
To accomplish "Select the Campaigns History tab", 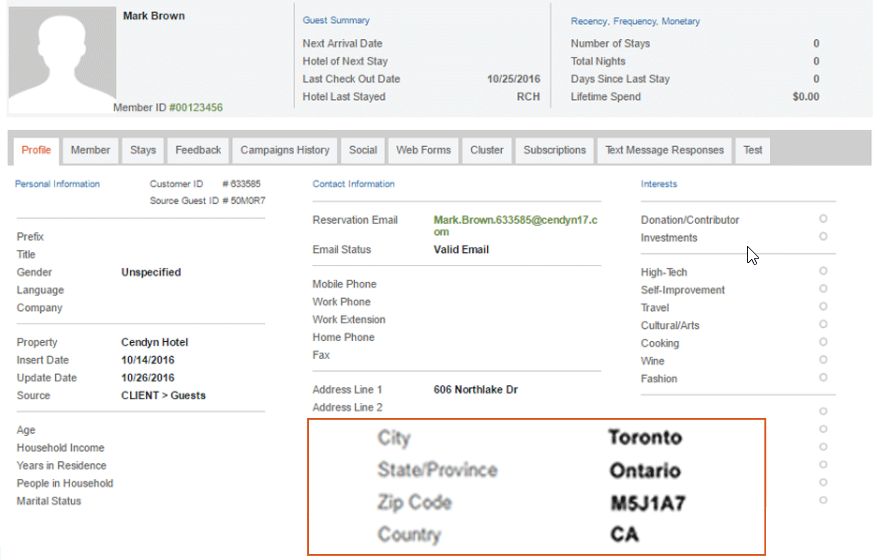I will pos(285,150).
